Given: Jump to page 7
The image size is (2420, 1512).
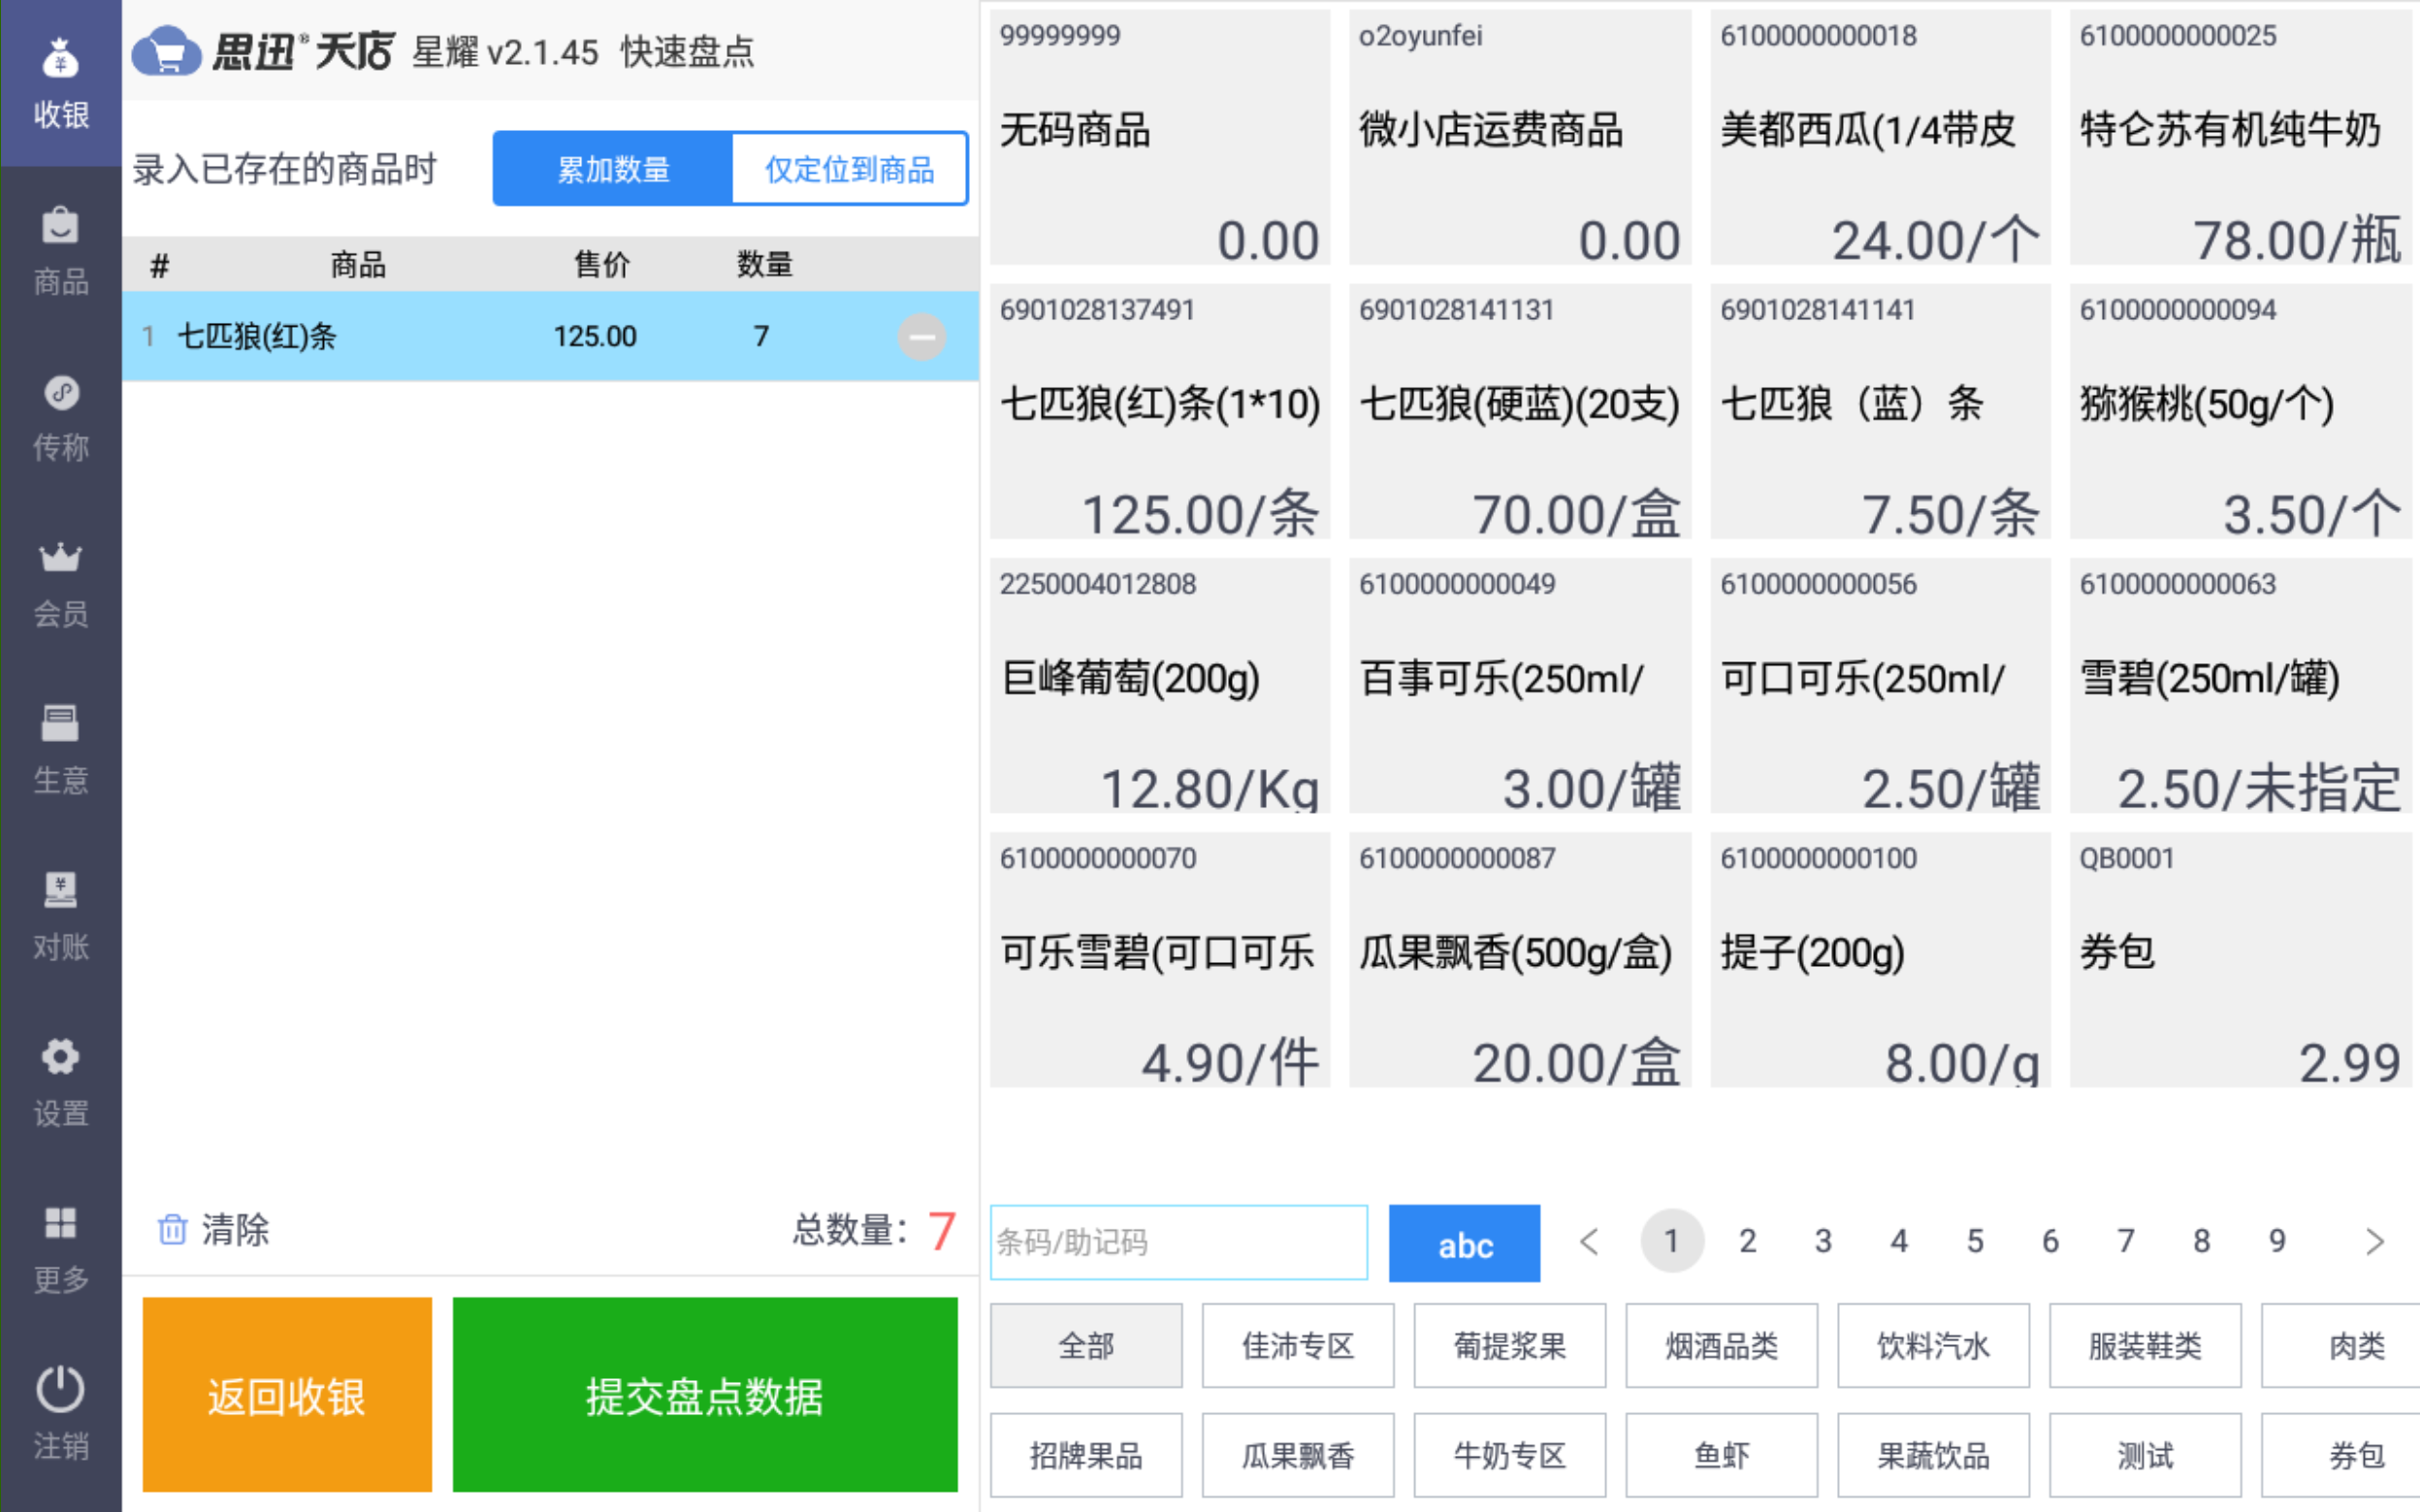Looking at the screenshot, I should tap(2126, 1241).
